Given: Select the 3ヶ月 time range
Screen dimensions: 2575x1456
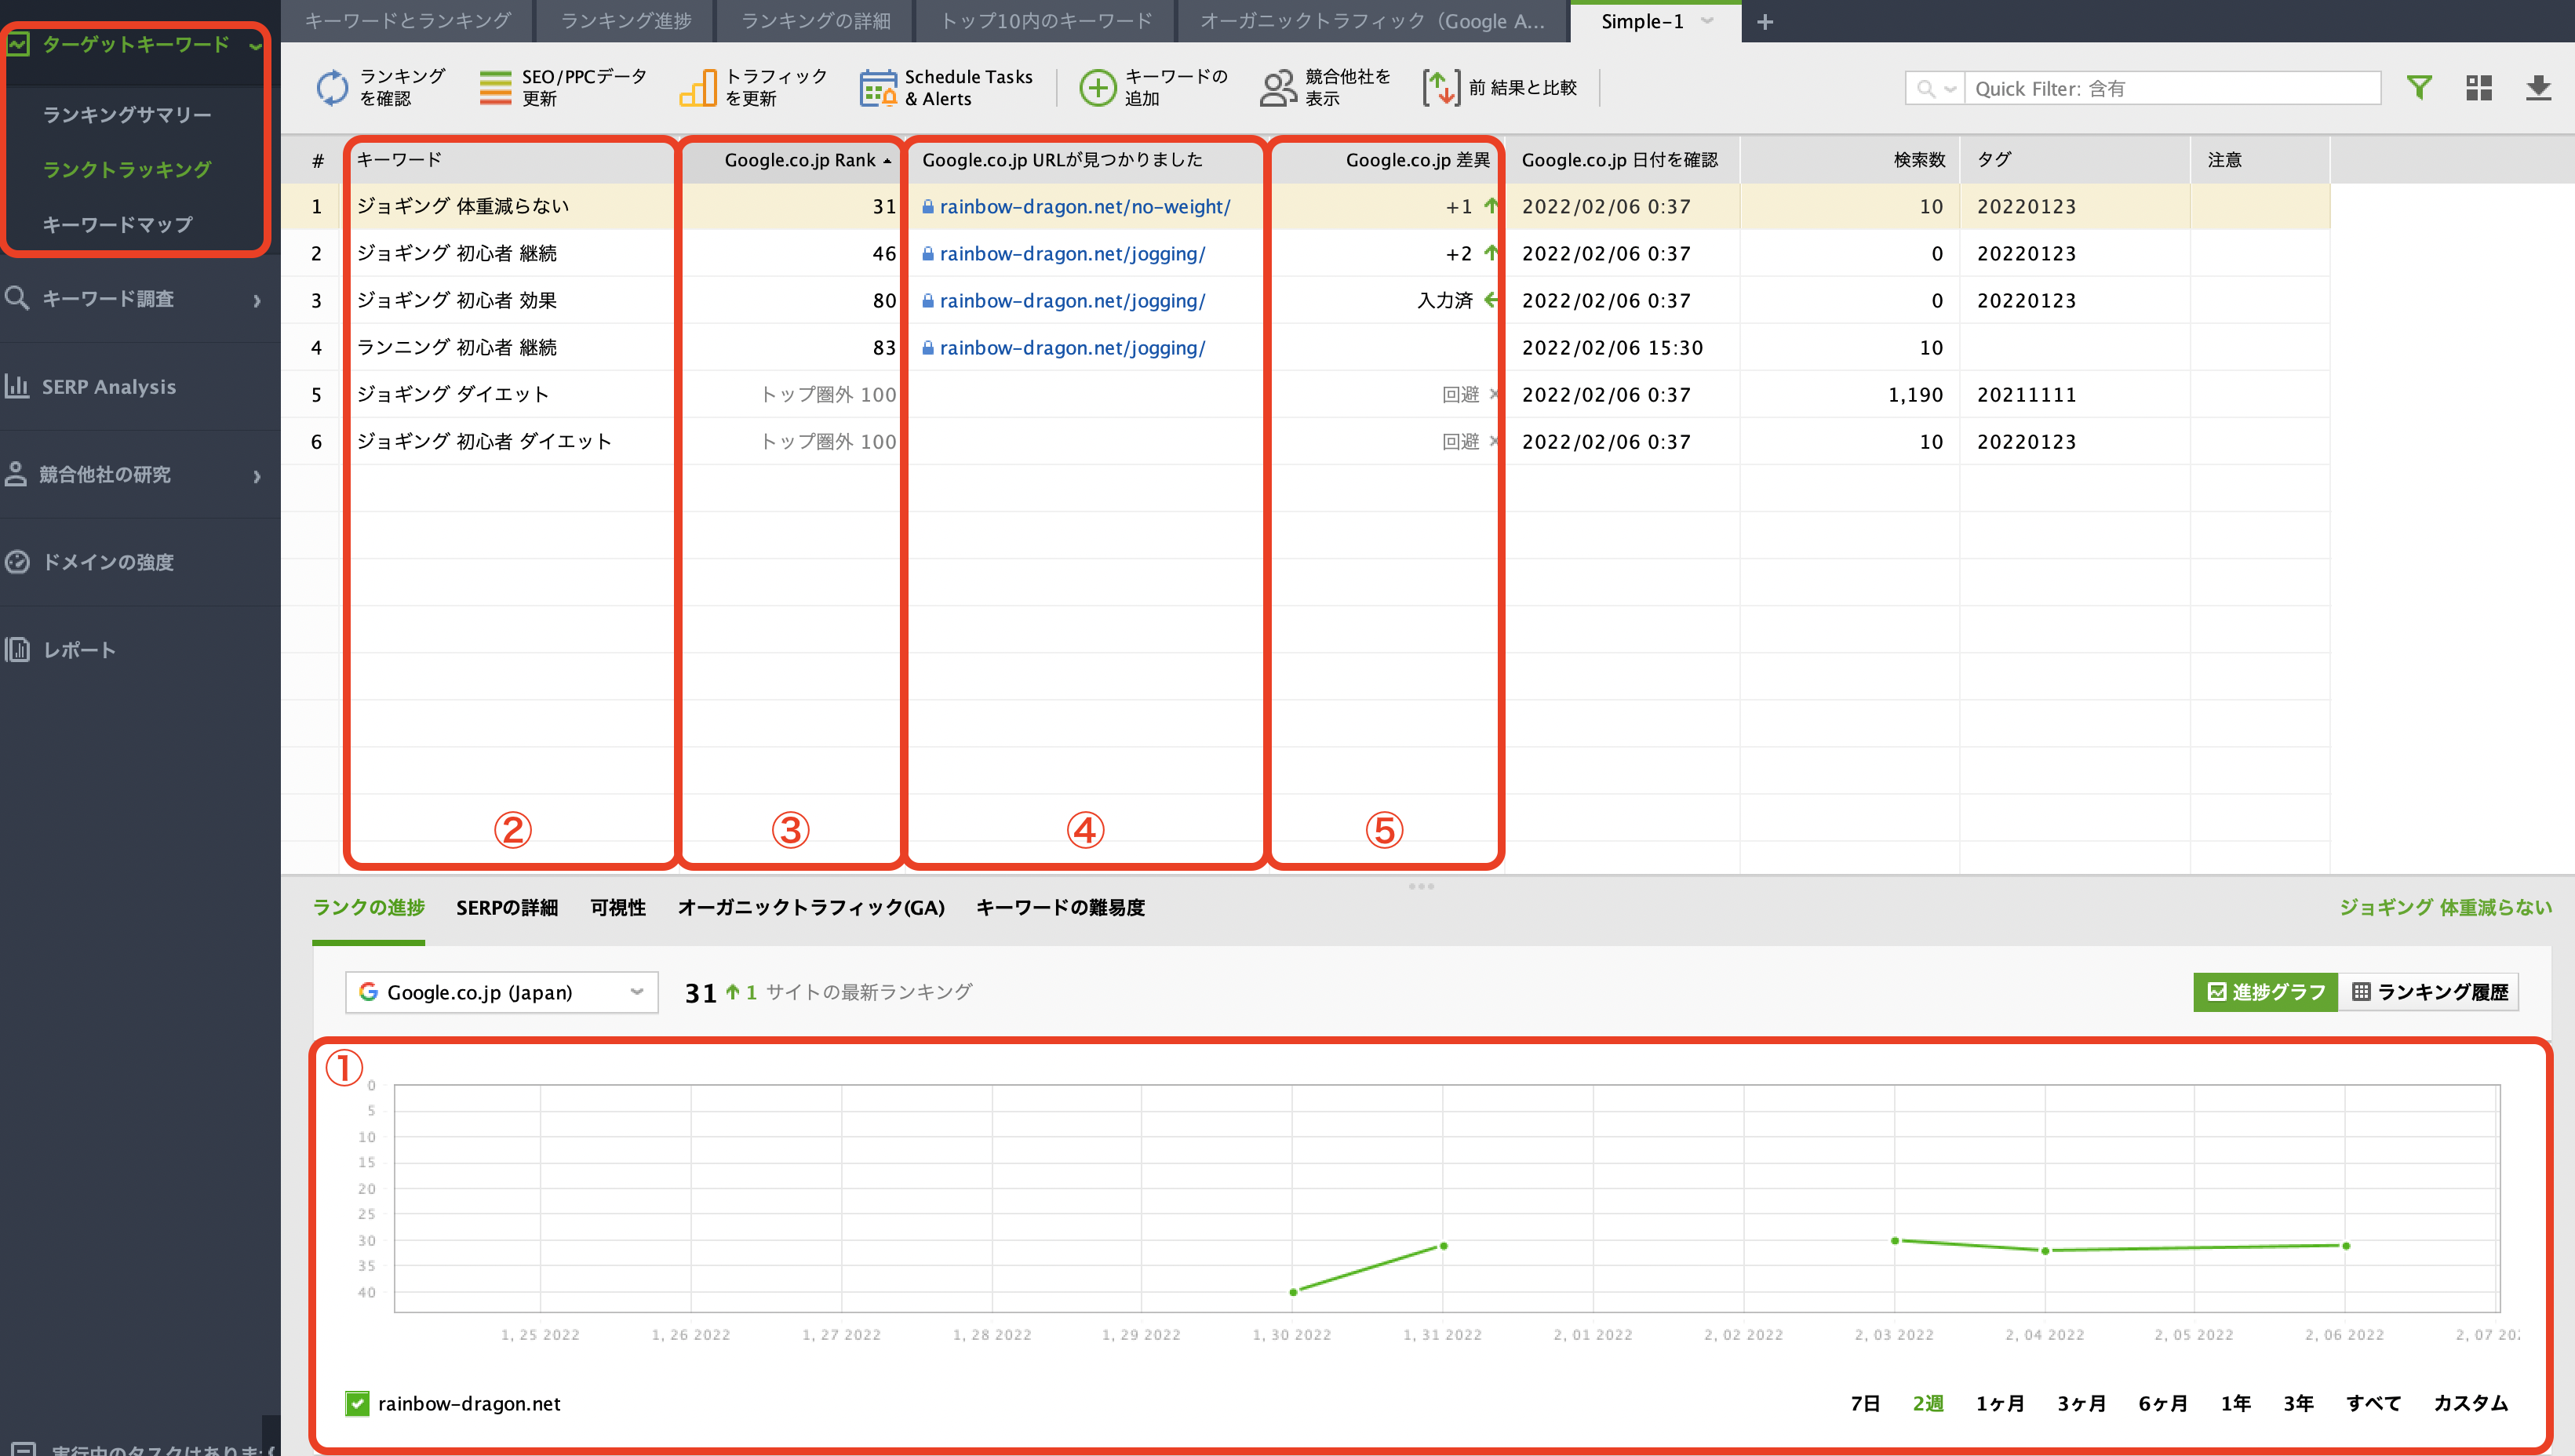Looking at the screenshot, I should pos(2082,1403).
